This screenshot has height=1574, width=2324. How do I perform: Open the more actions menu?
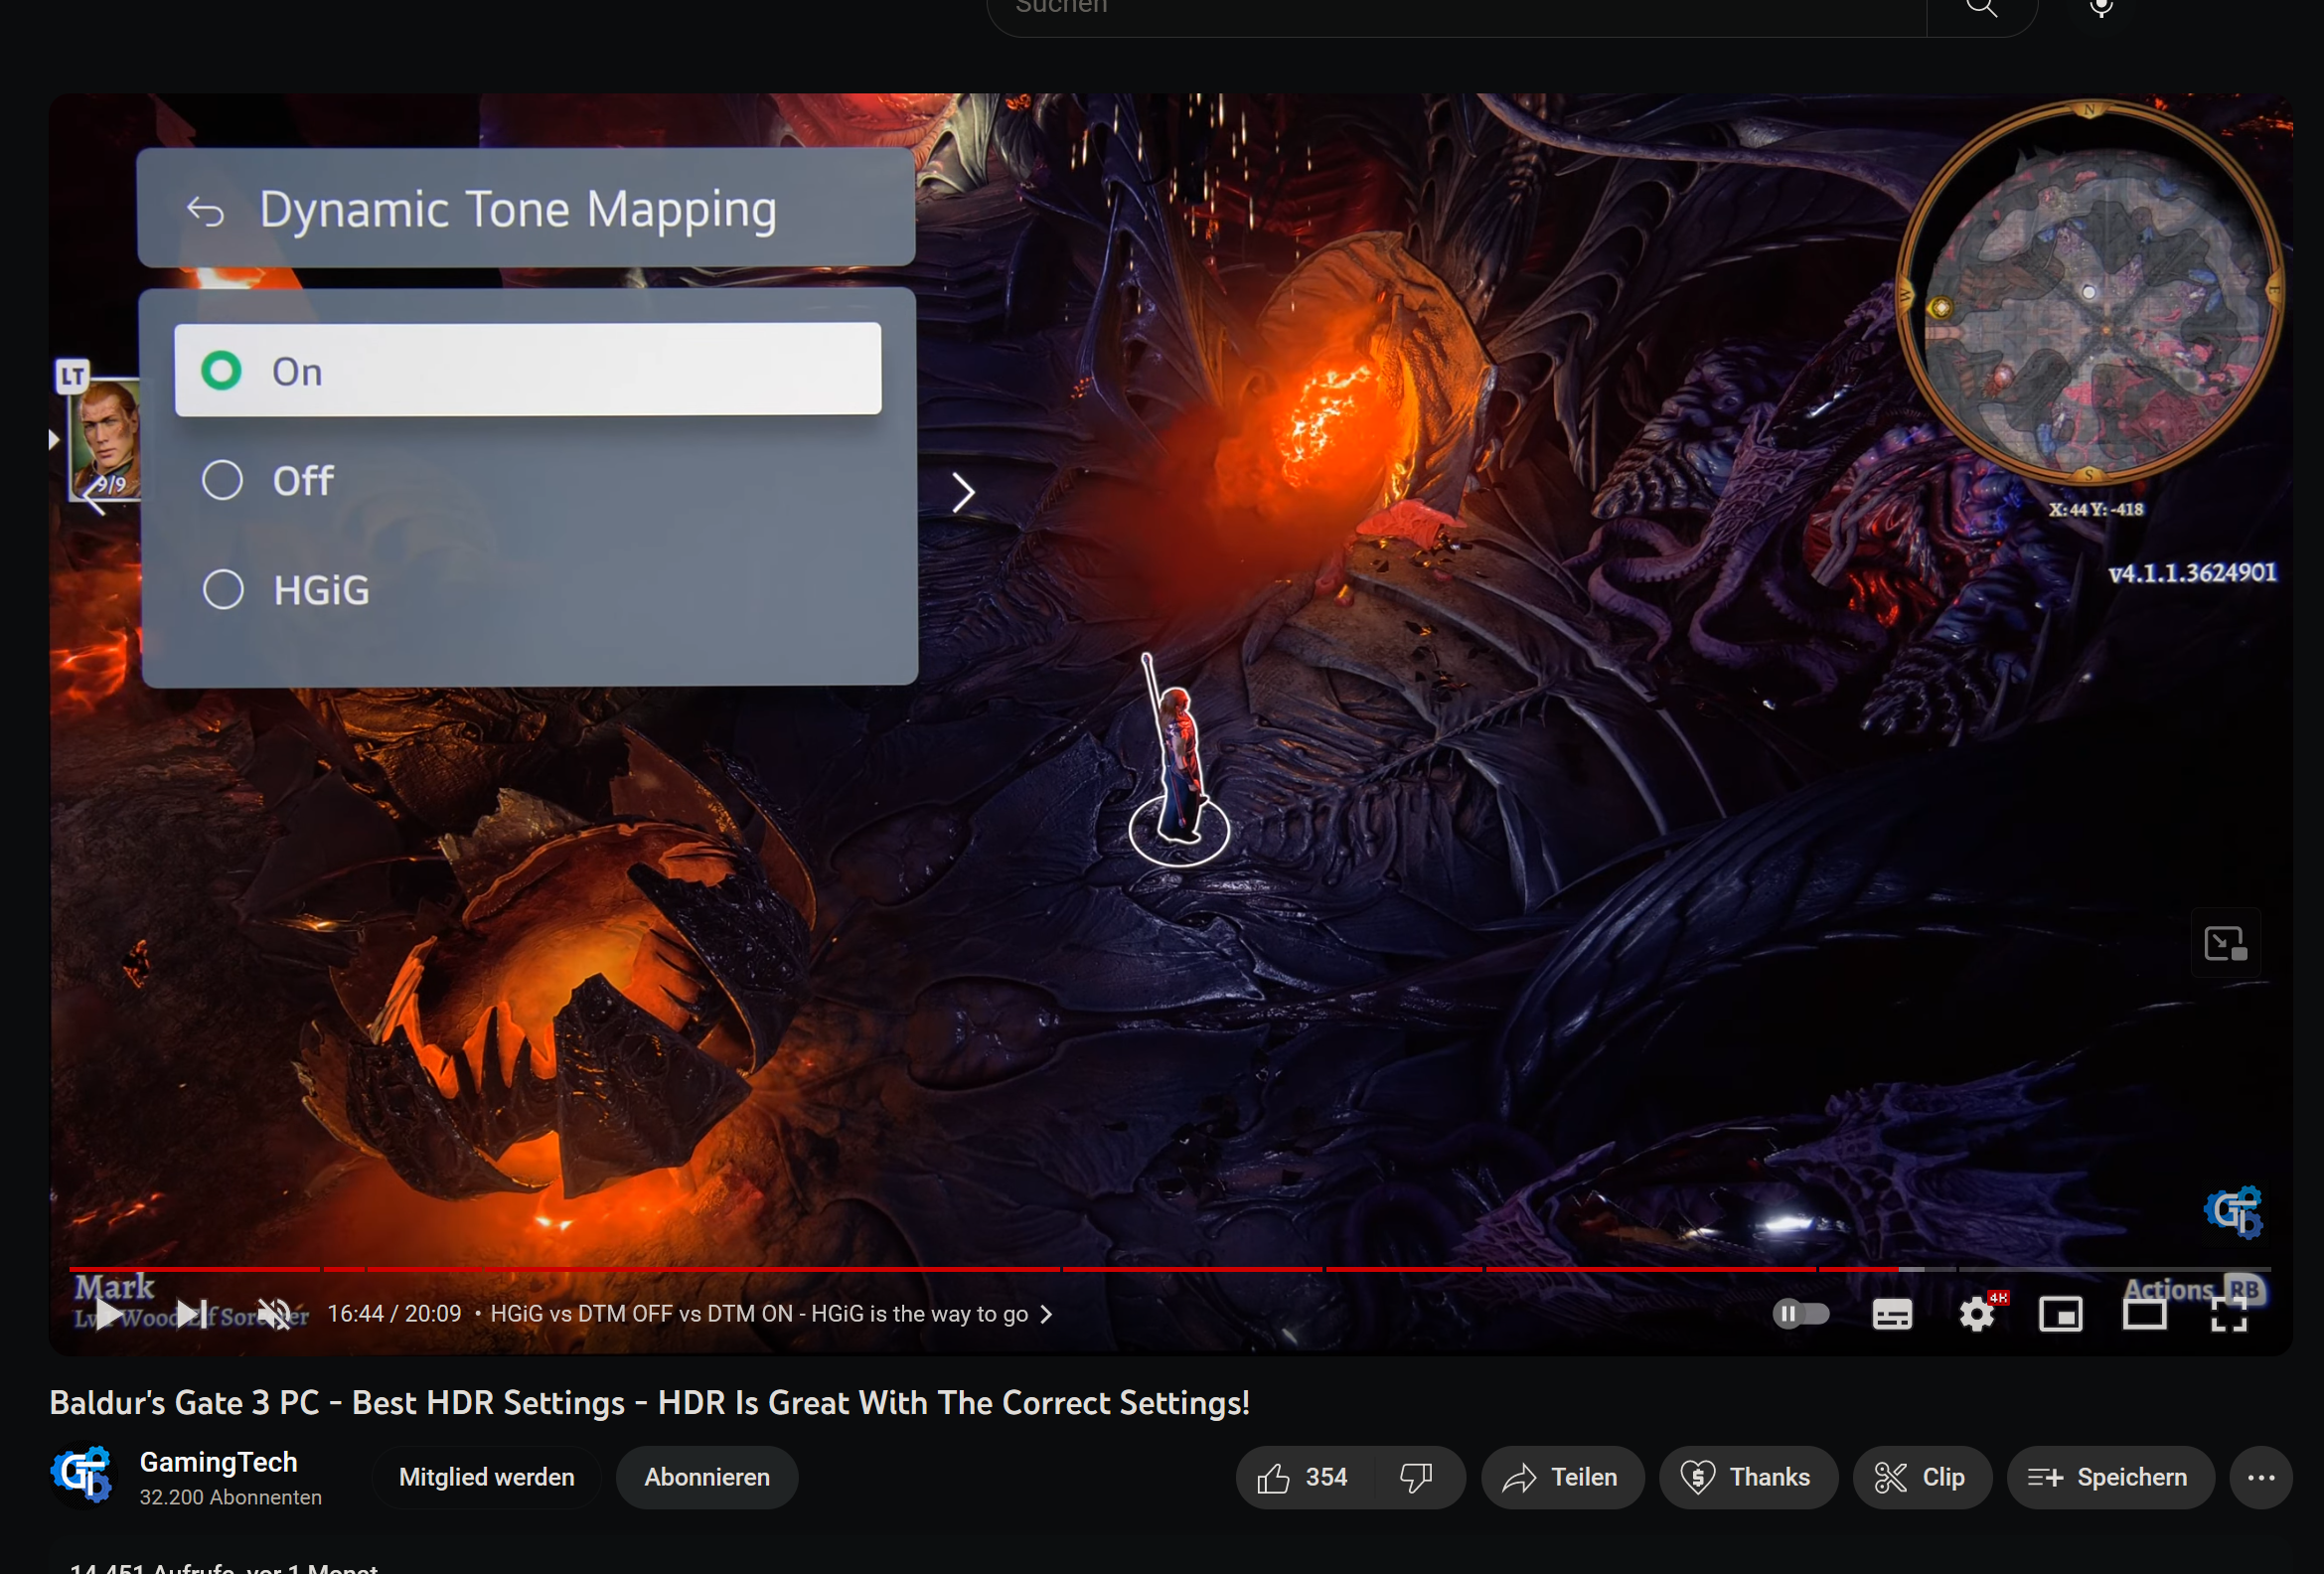click(x=2262, y=1477)
